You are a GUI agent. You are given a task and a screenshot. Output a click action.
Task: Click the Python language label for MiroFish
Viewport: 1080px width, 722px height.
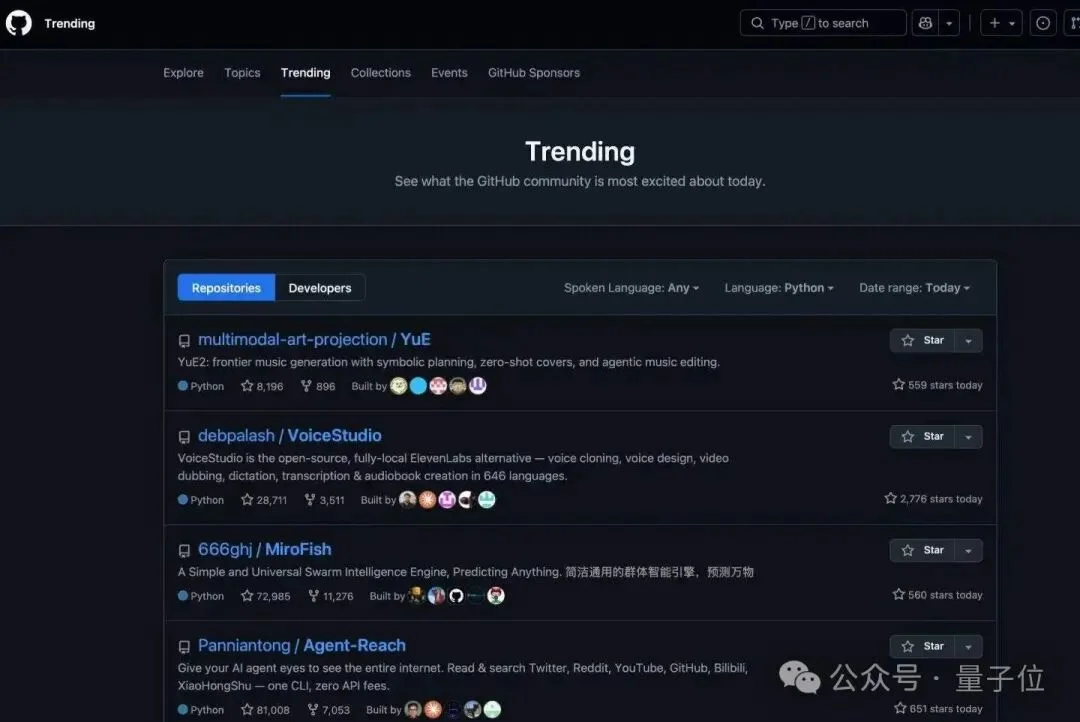[x=201, y=596]
